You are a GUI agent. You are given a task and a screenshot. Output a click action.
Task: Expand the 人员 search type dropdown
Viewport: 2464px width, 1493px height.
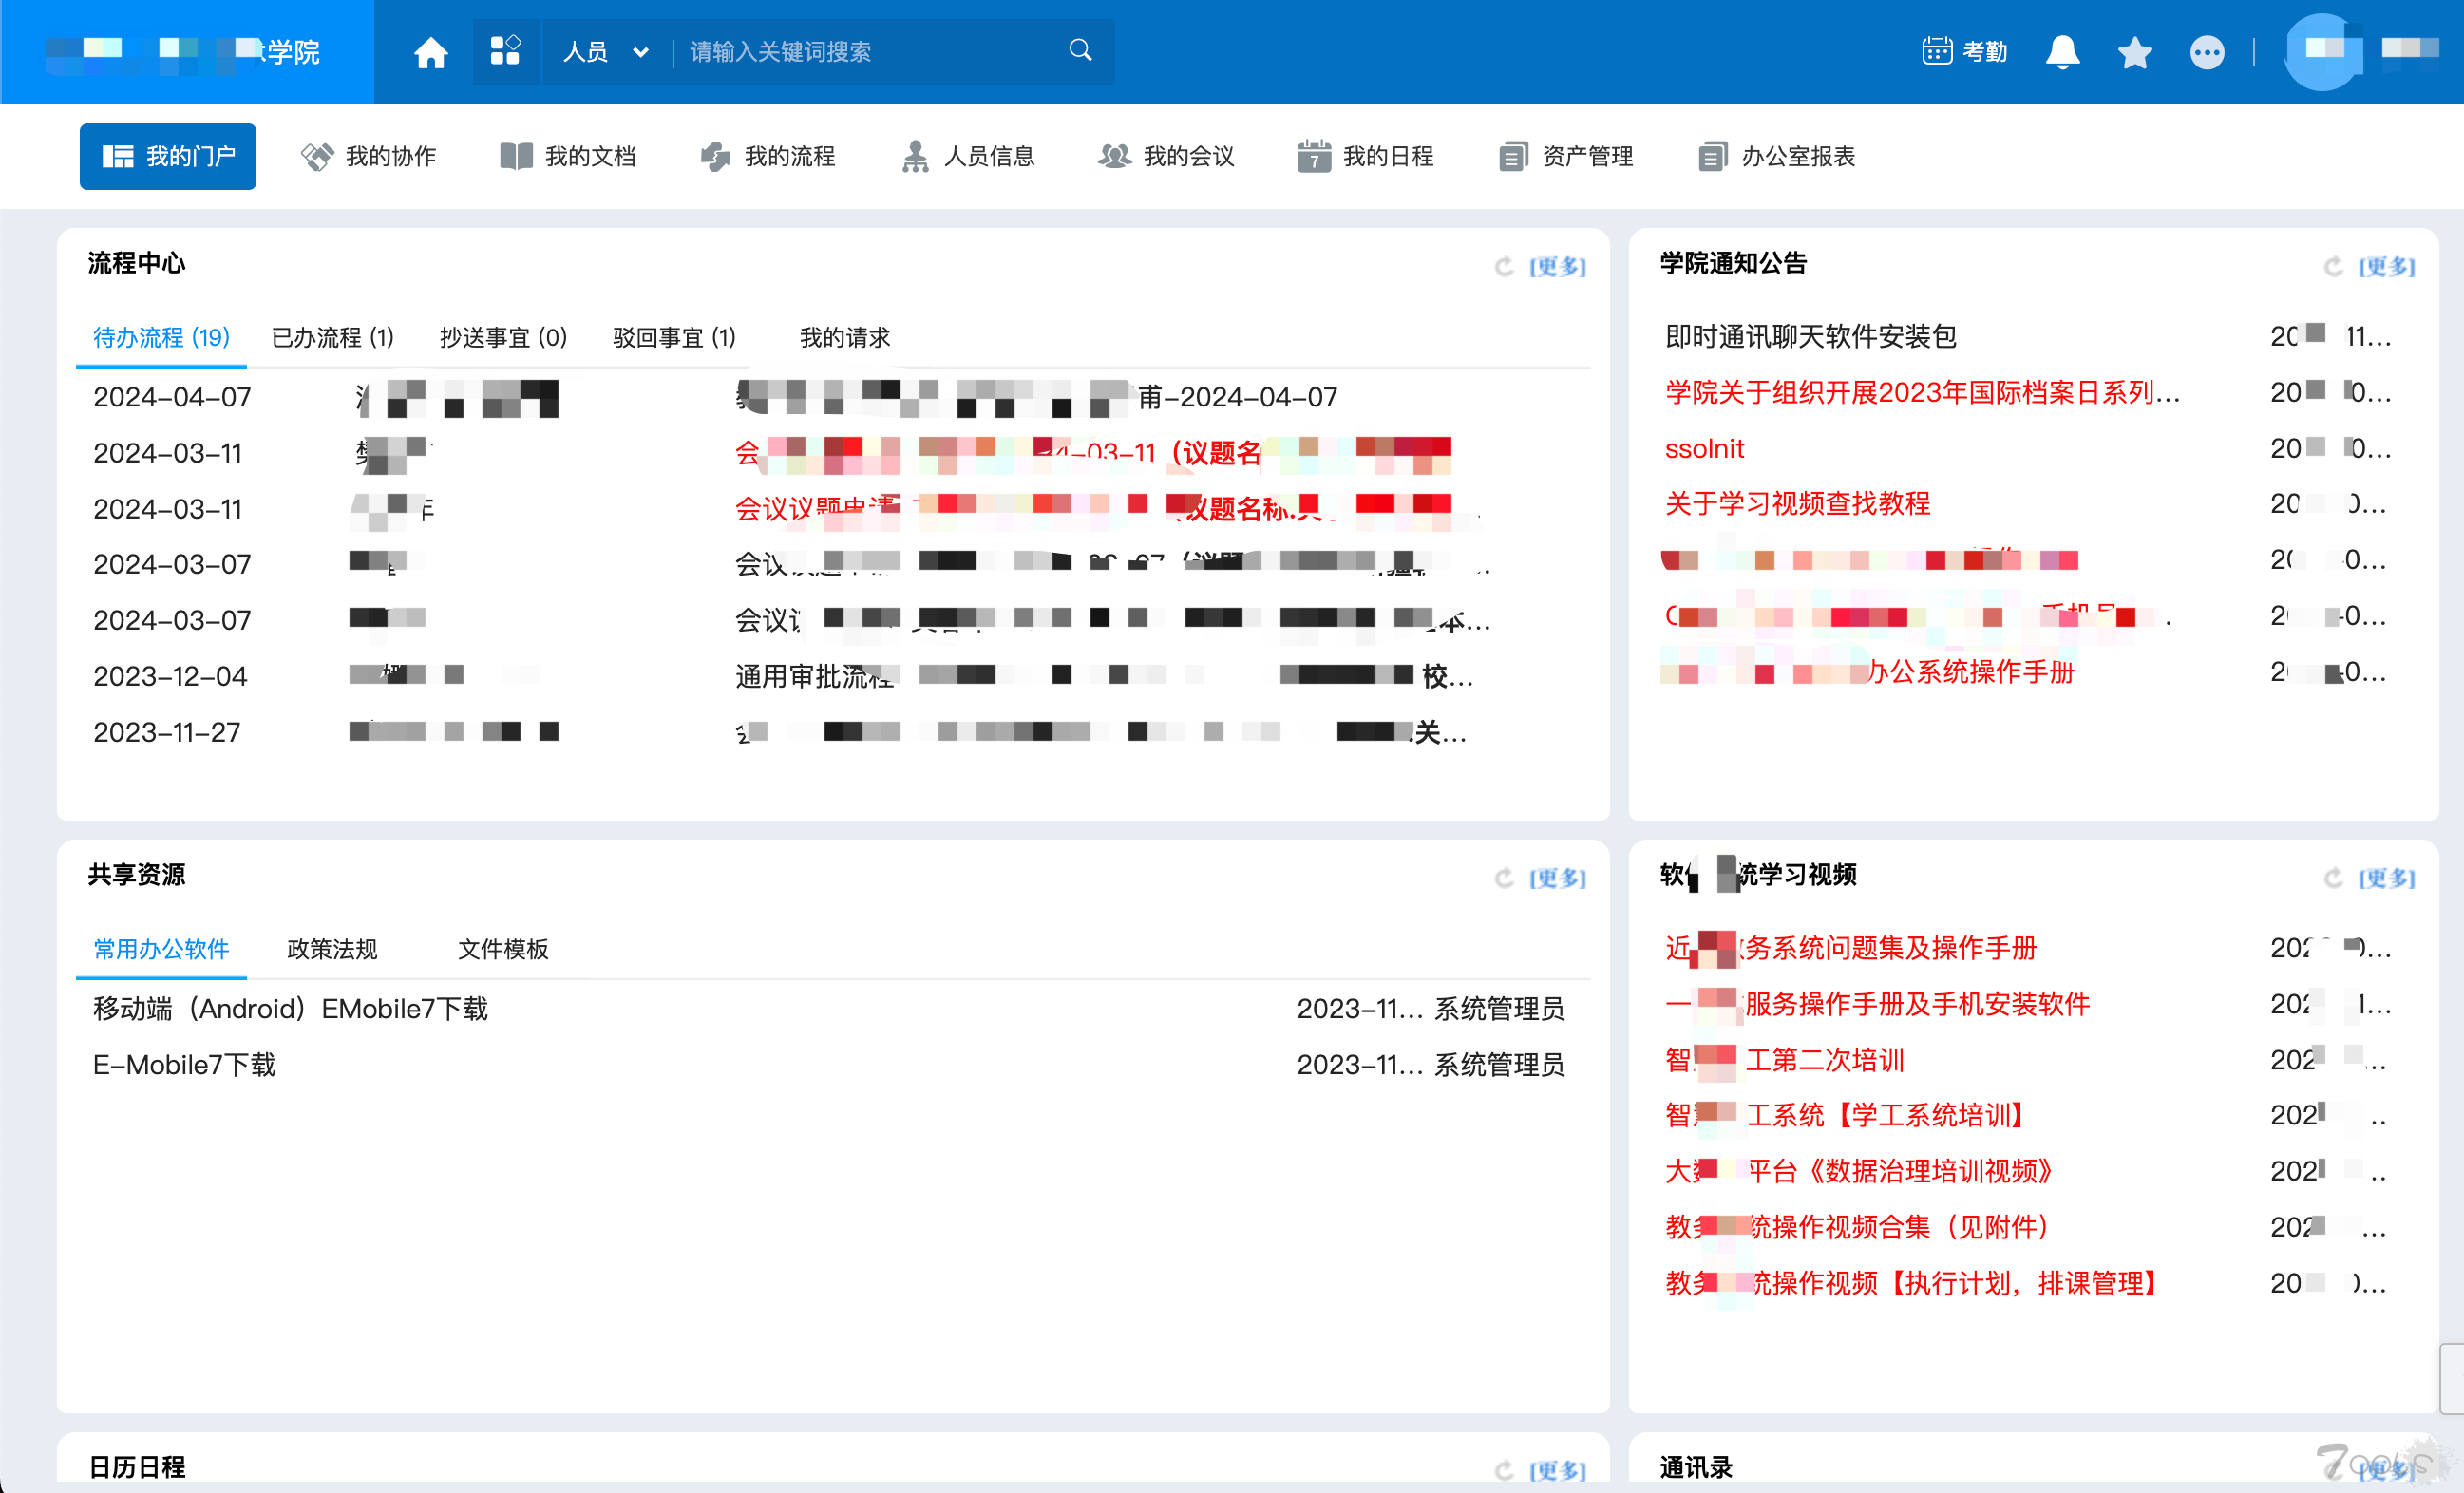(606, 52)
